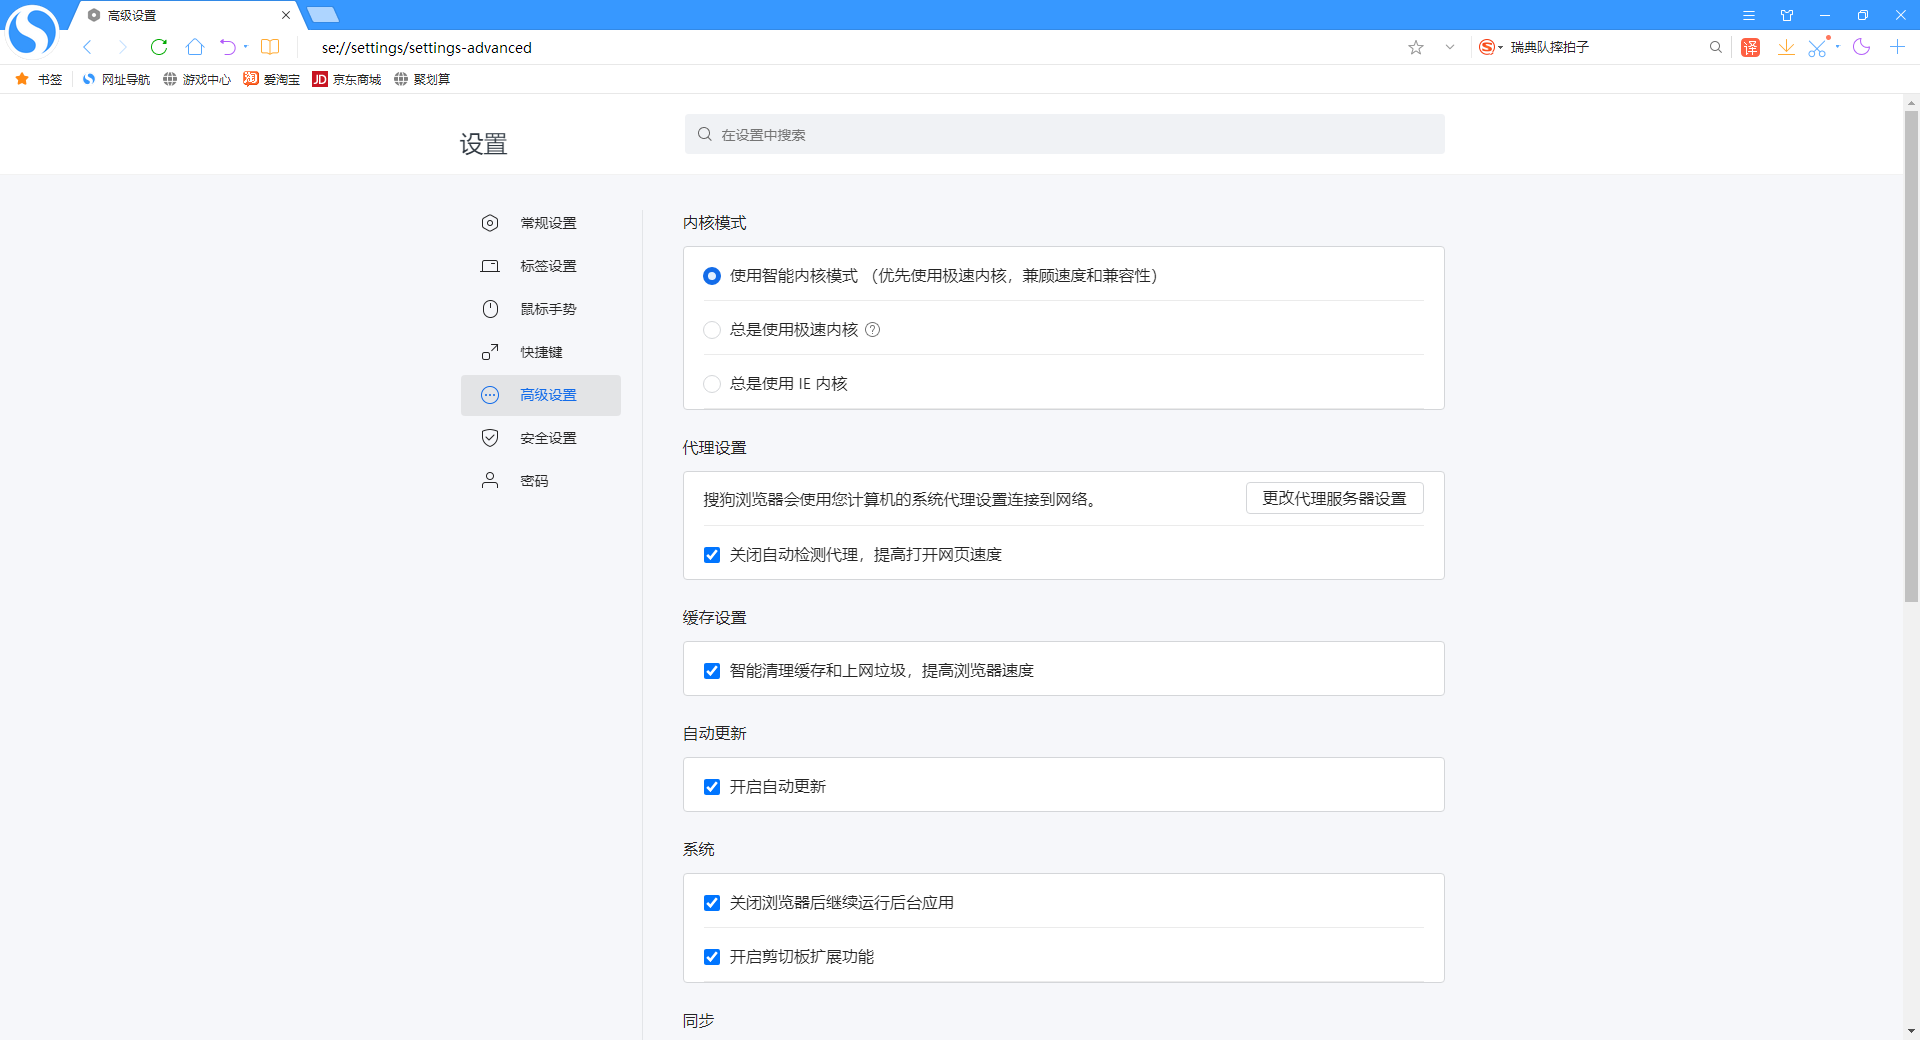
Task: Disable 开启自动更新 checkbox
Action: [711, 787]
